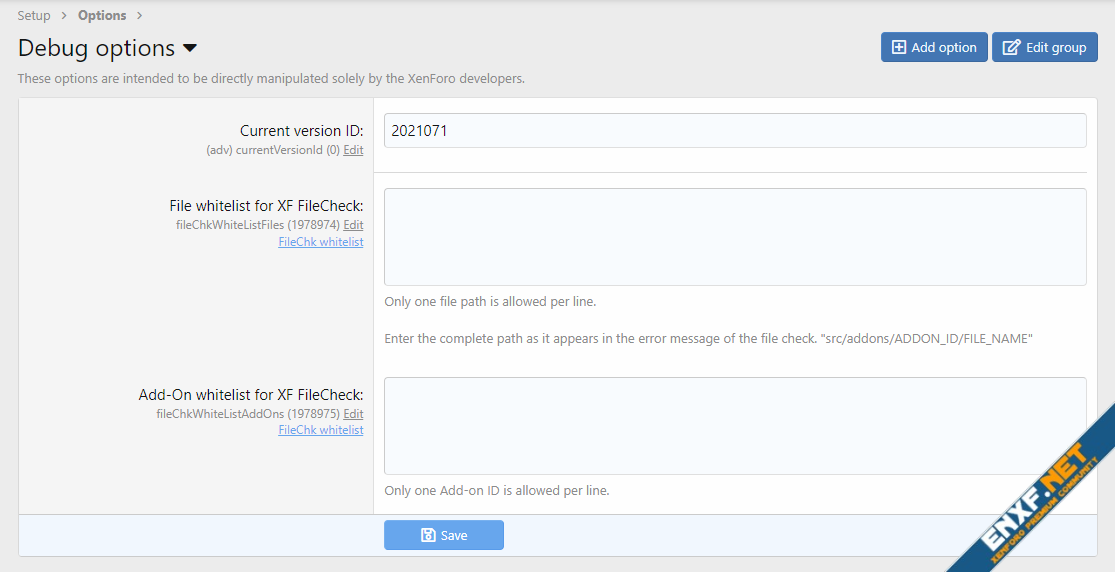Image resolution: width=1115 pixels, height=572 pixels.
Task: Click the Debug options page heading
Action: coord(96,48)
